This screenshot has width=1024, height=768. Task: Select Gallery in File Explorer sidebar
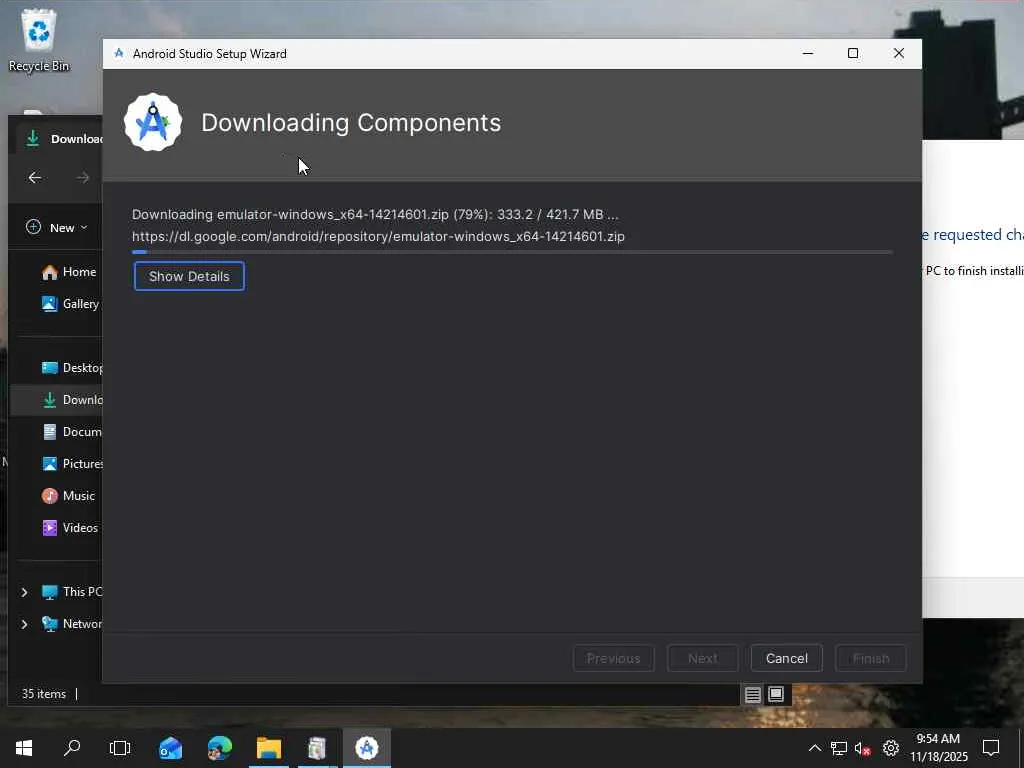(71, 304)
